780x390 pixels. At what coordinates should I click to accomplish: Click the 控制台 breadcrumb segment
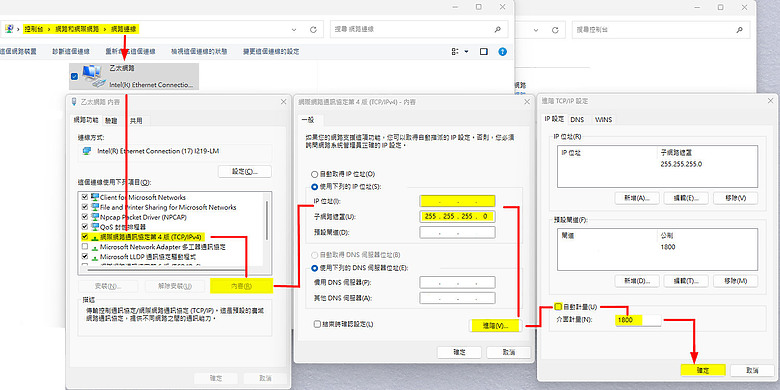coord(33,29)
